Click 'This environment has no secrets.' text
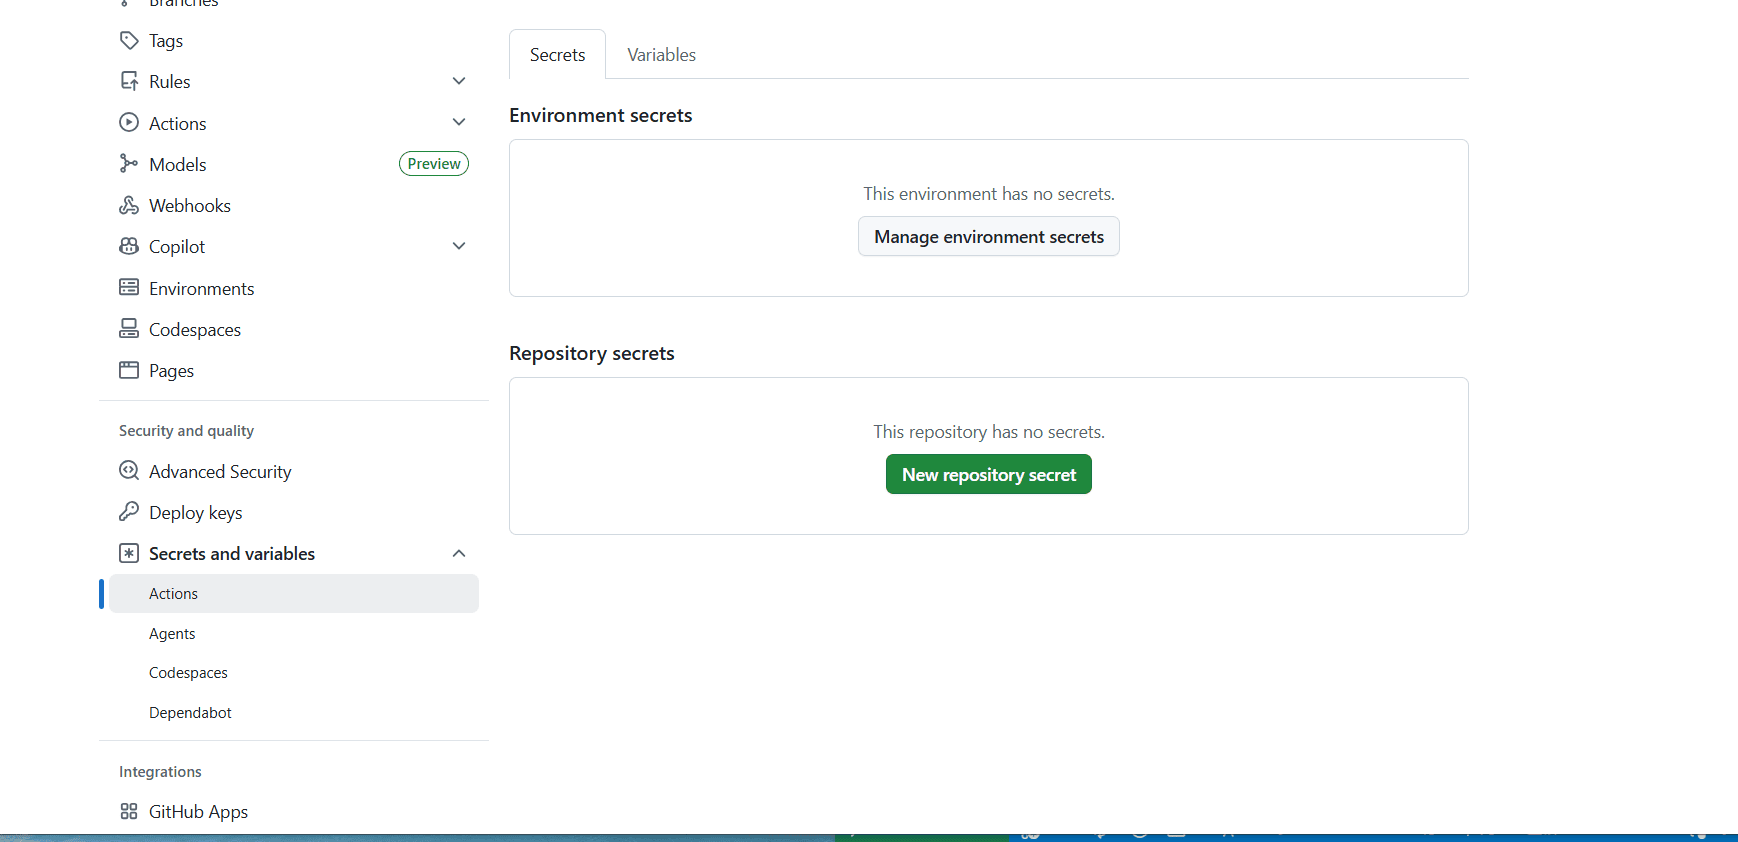Viewport: 1738px width, 842px height. (989, 194)
